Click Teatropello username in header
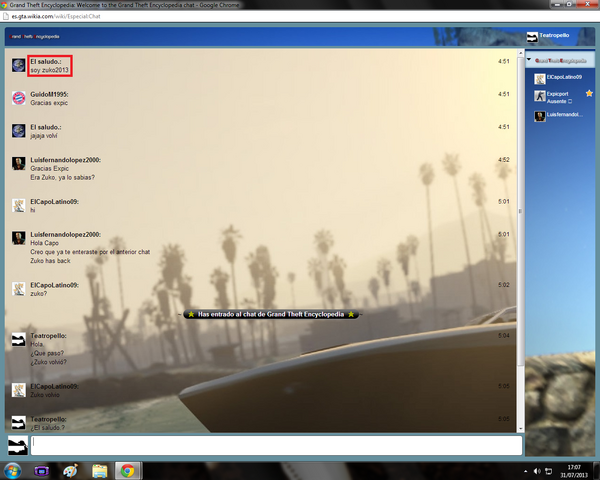 click(x=554, y=35)
